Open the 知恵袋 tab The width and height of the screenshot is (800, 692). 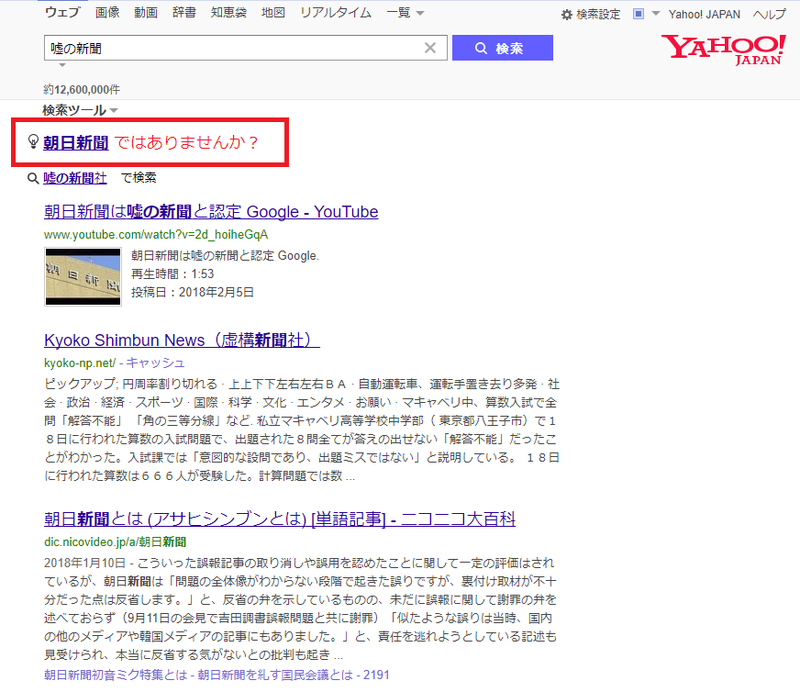[229, 12]
